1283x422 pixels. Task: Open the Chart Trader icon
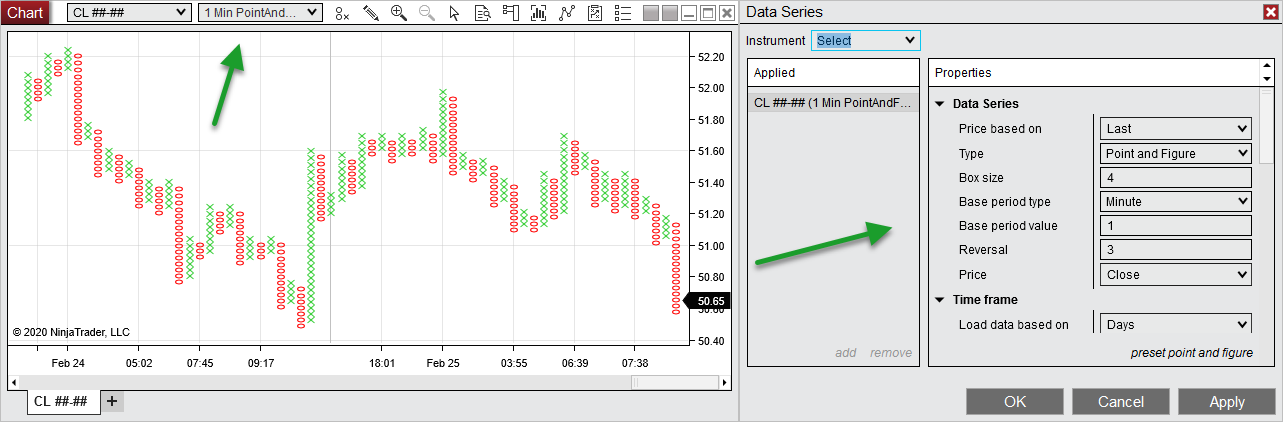[x=511, y=13]
